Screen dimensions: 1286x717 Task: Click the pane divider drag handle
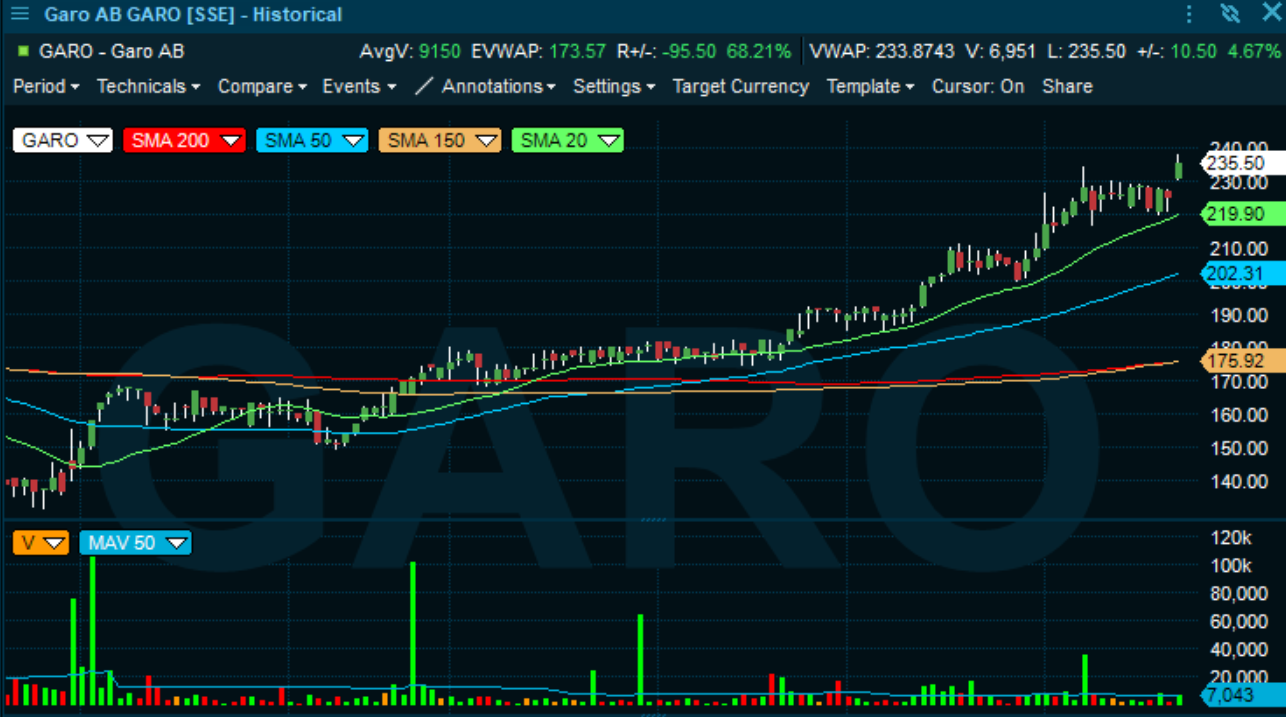[653, 520]
